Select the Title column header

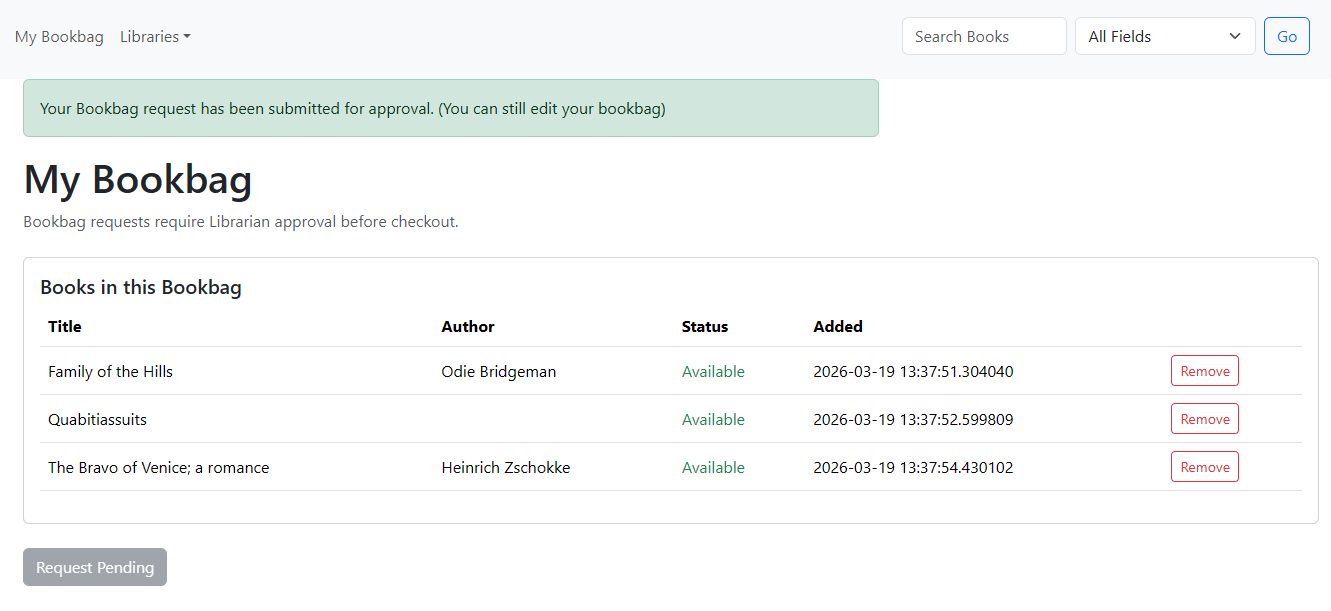62,326
